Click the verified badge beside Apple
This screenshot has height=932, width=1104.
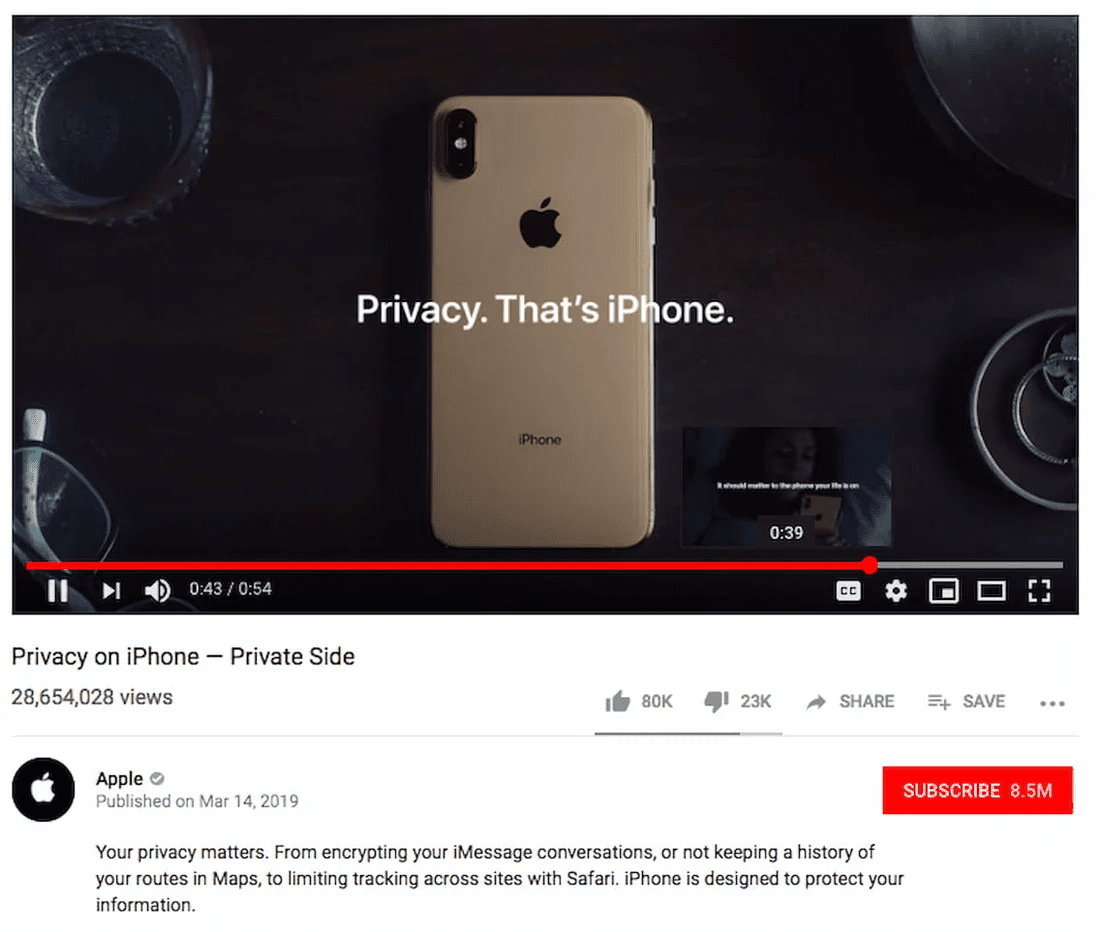(x=157, y=779)
